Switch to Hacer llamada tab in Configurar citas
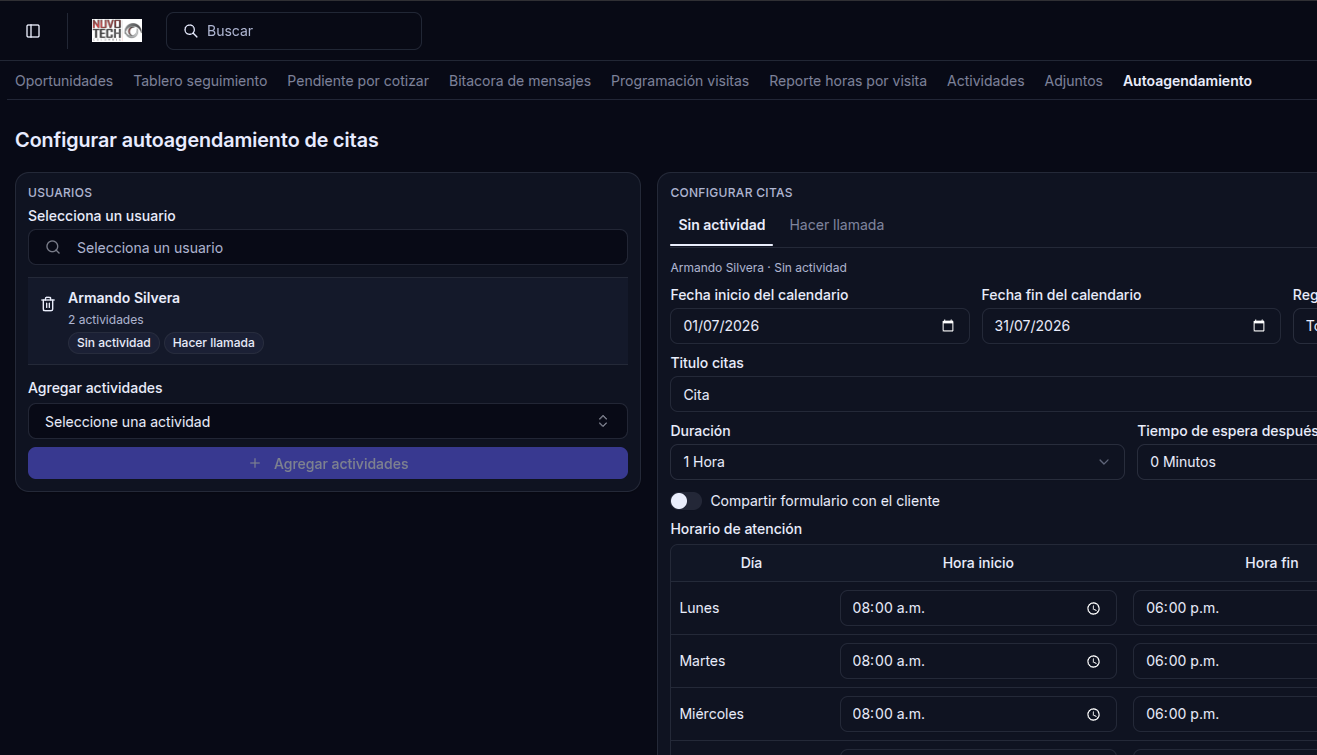The image size is (1317, 755). (837, 225)
